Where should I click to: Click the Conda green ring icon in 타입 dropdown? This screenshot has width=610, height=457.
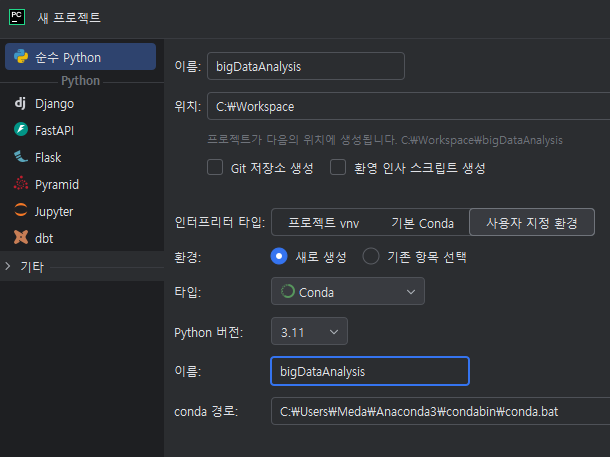tap(288, 291)
